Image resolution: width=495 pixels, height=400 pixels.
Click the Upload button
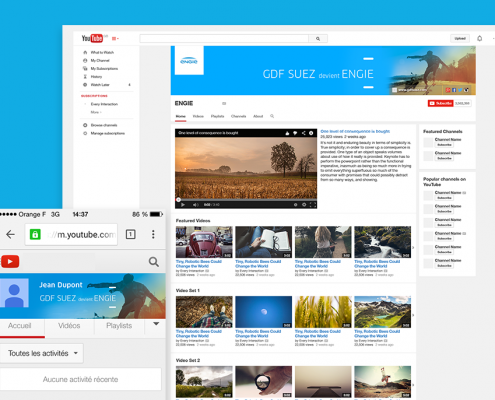pyautogui.click(x=460, y=38)
